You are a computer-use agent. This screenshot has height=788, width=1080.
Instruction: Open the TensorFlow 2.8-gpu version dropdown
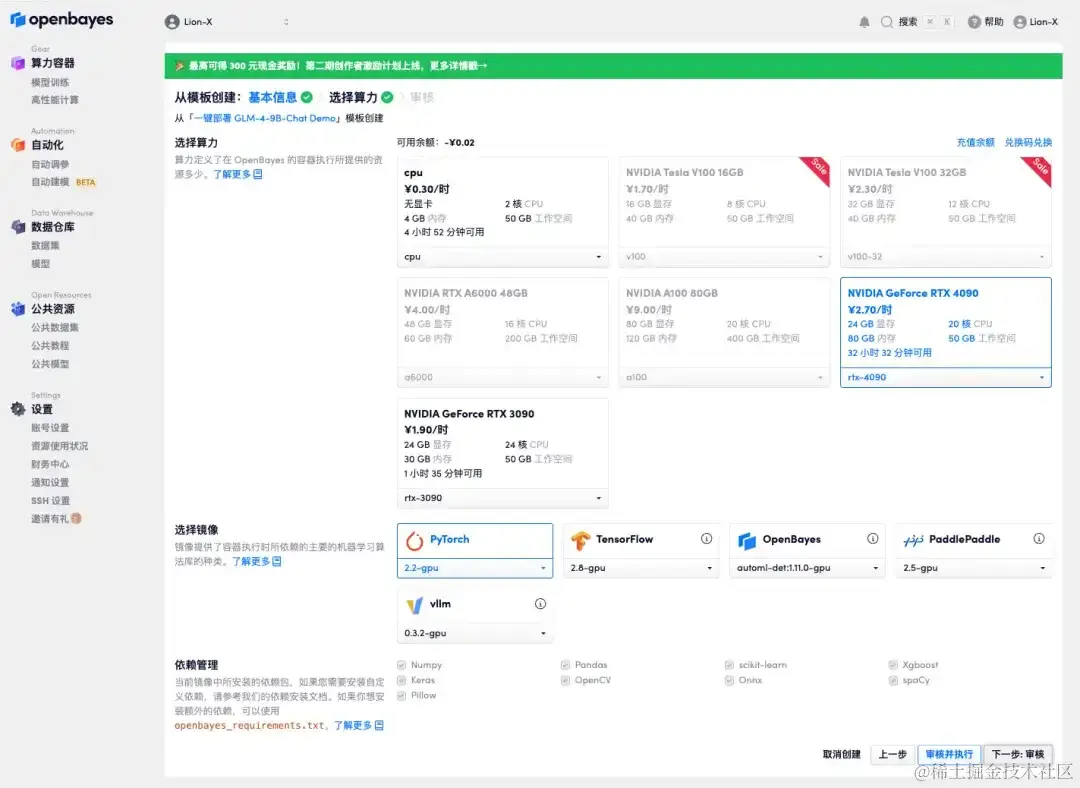coord(641,568)
